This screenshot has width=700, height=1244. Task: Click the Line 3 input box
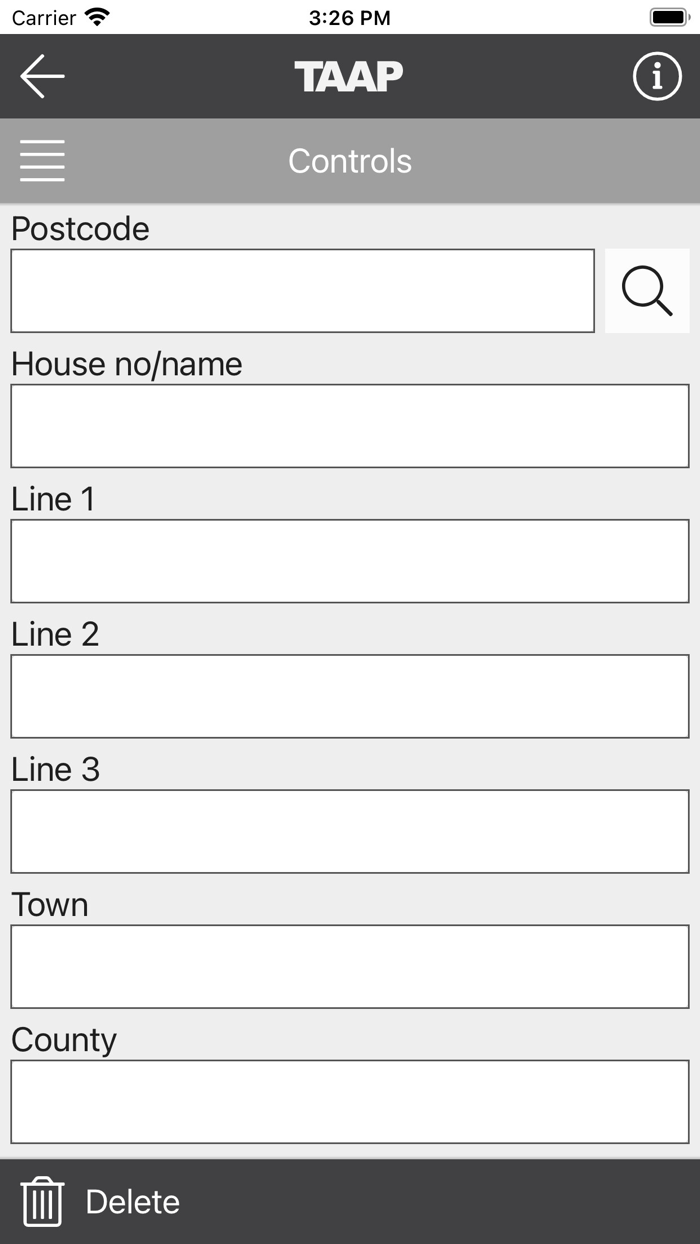point(350,831)
